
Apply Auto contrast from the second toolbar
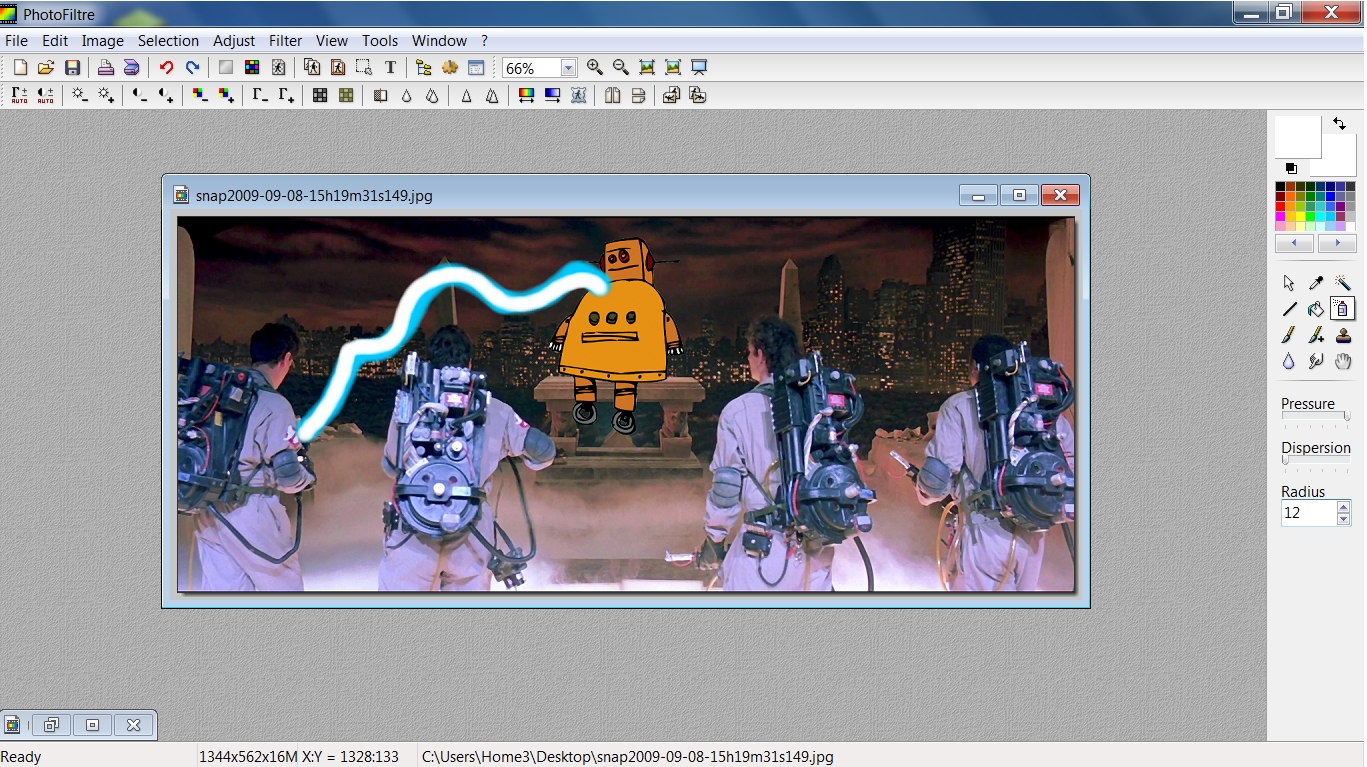pos(46,96)
